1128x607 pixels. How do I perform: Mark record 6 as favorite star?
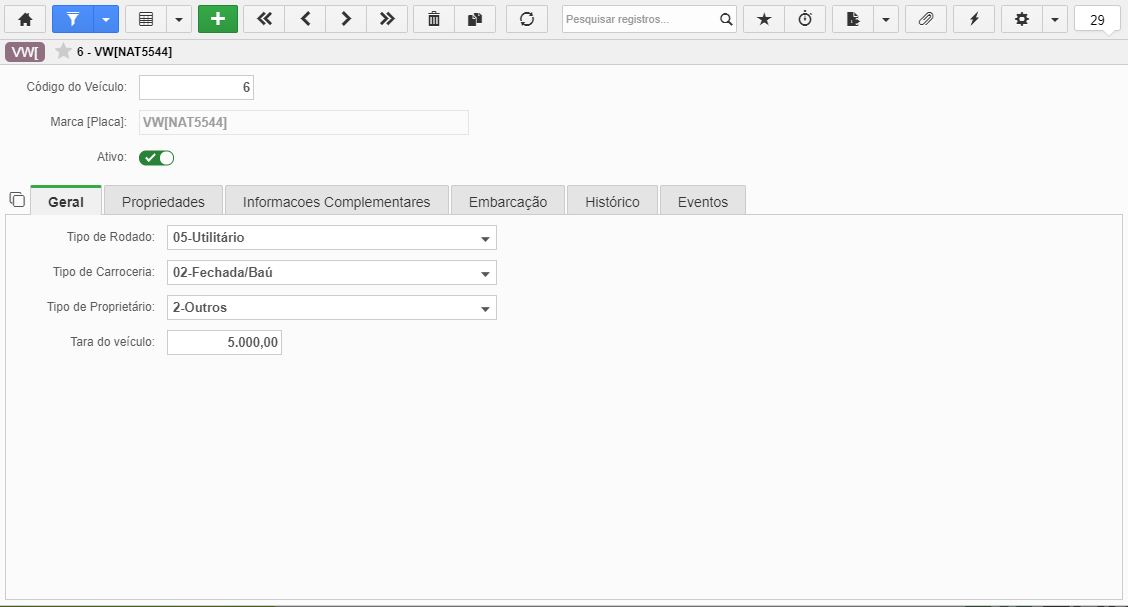coord(63,51)
